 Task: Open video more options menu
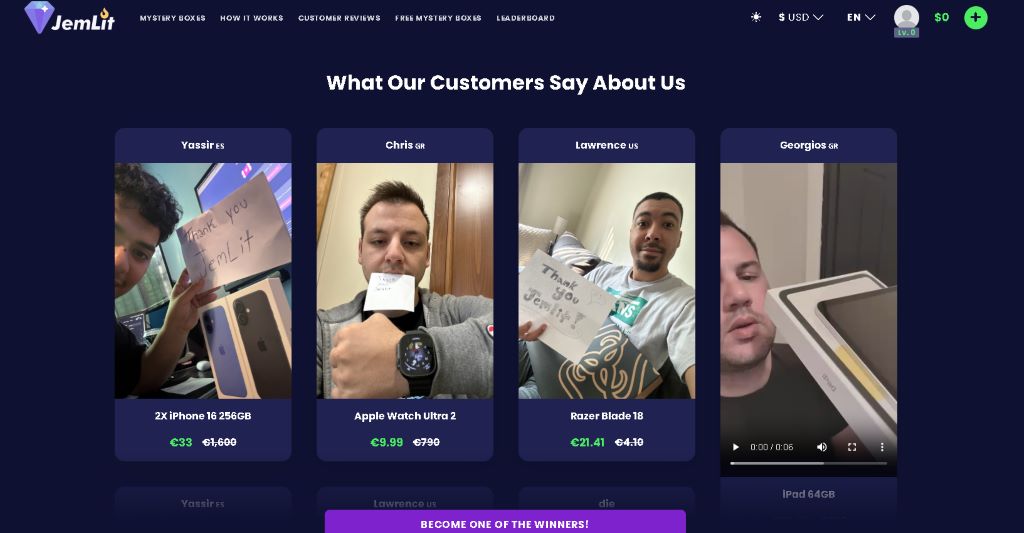[x=882, y=447]
